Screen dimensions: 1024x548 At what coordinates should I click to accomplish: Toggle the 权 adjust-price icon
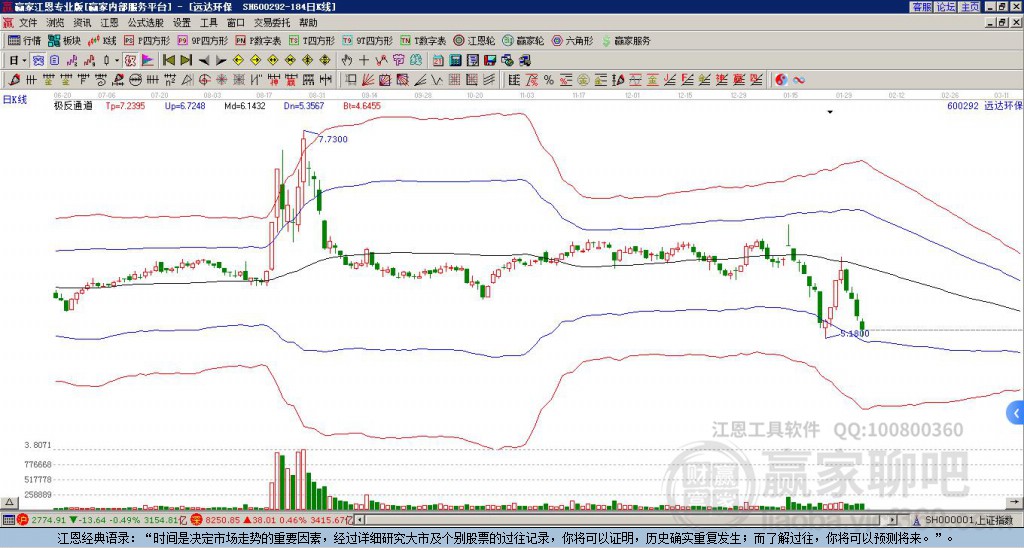130,61
